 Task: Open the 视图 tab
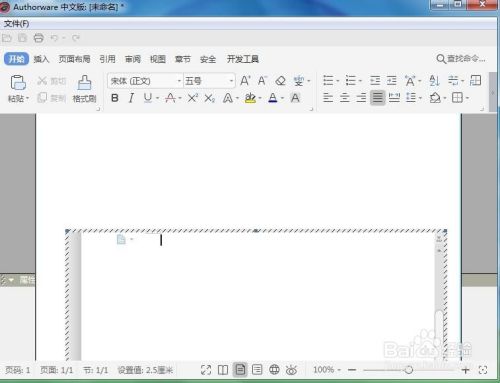click(x=158, y=59)
